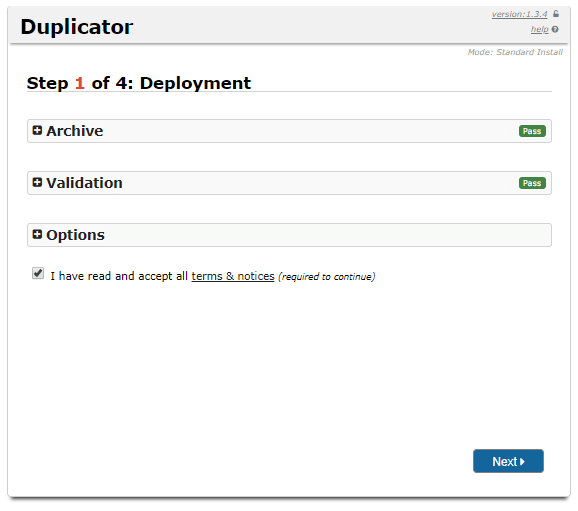578x511 pixels.
Task: Click the (required to continue) note
Action: 327,277
